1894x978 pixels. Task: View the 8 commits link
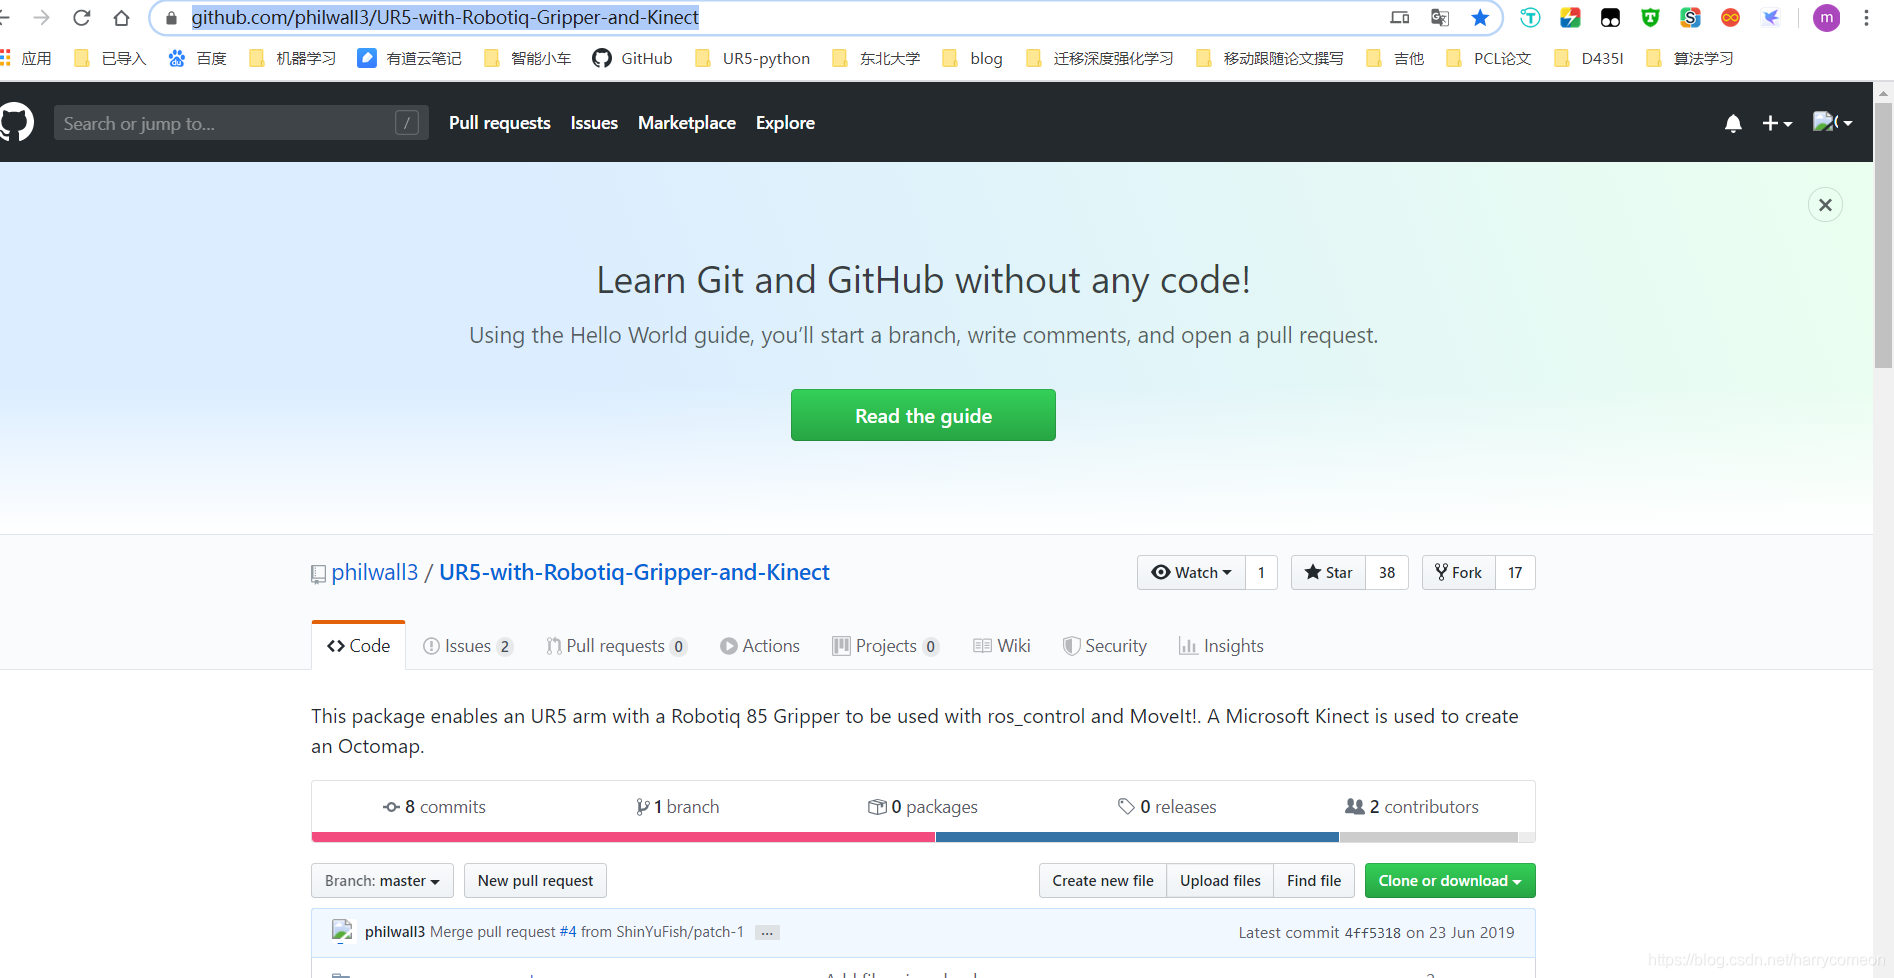tap(434, 807)
